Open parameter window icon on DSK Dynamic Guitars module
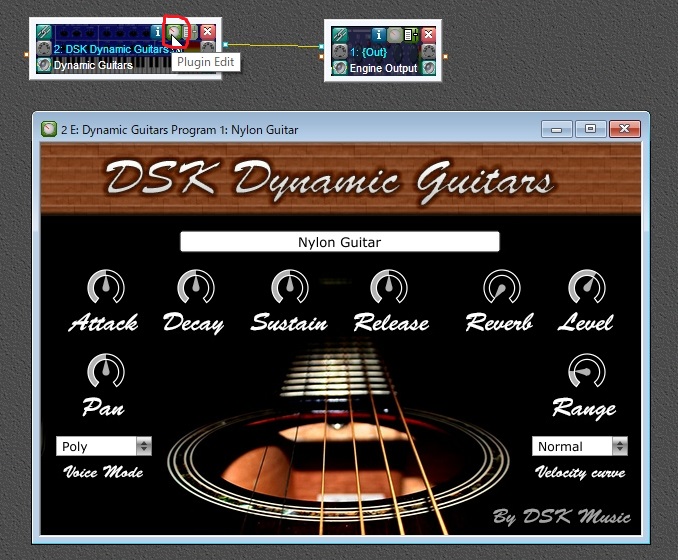Image resolution: width=678 pixels, height=560 pixels. tap(190, 32)
